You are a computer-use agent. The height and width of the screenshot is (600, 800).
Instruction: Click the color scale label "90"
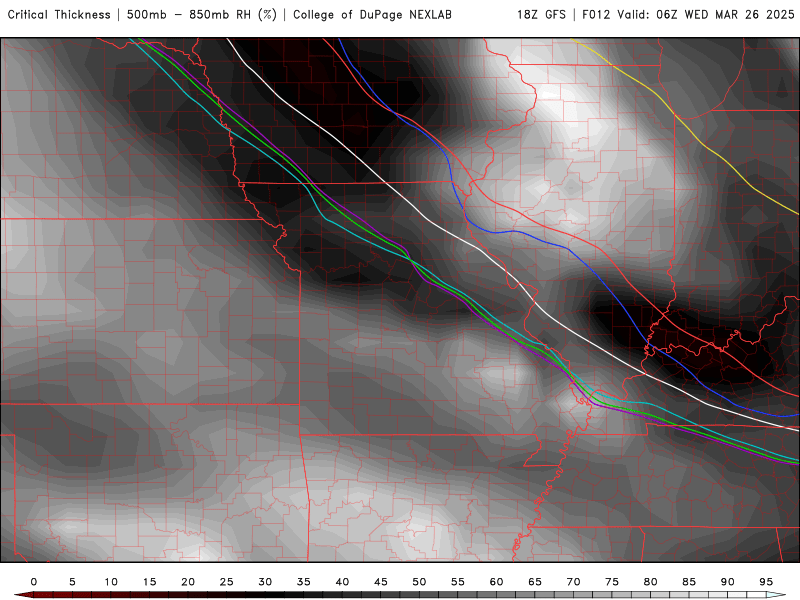728,582
